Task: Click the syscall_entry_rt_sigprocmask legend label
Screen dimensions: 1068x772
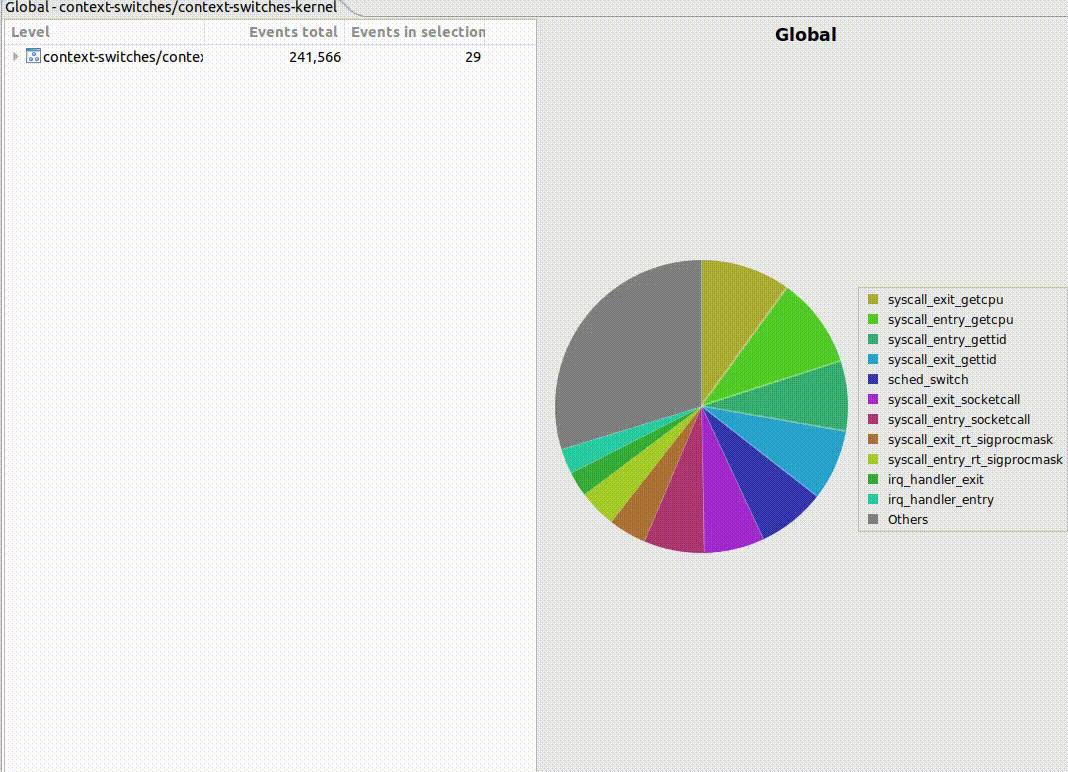Action: 975,460
